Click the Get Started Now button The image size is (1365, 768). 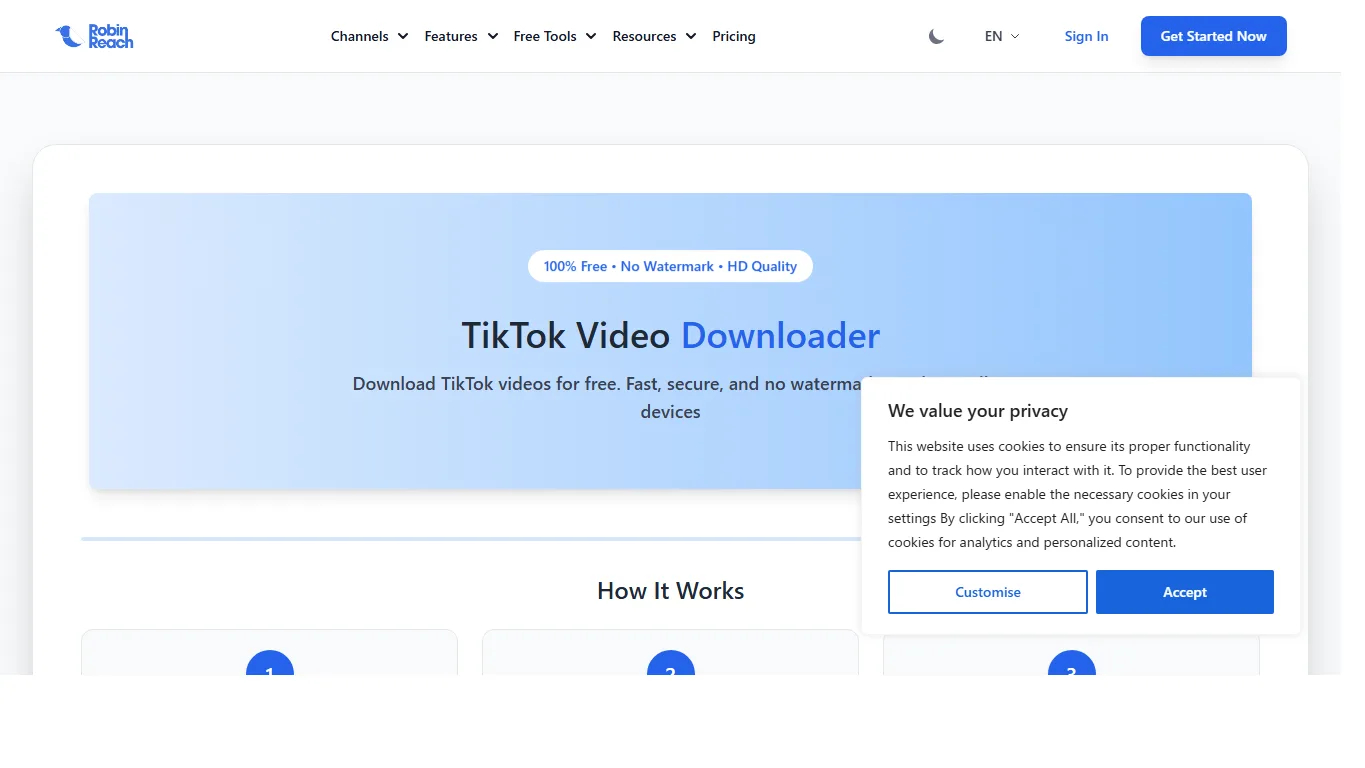click(x=1213, y=36)
